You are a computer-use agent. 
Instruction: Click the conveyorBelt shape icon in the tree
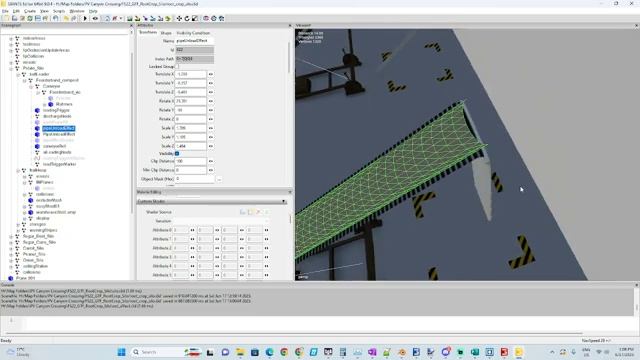(x=37, y=146)
